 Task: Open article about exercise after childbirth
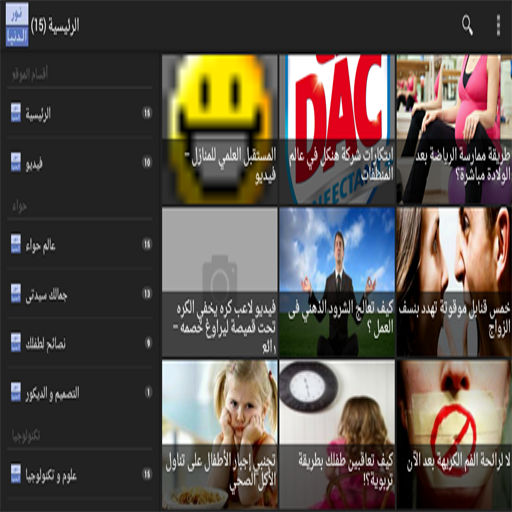click(x=454, y=129)
